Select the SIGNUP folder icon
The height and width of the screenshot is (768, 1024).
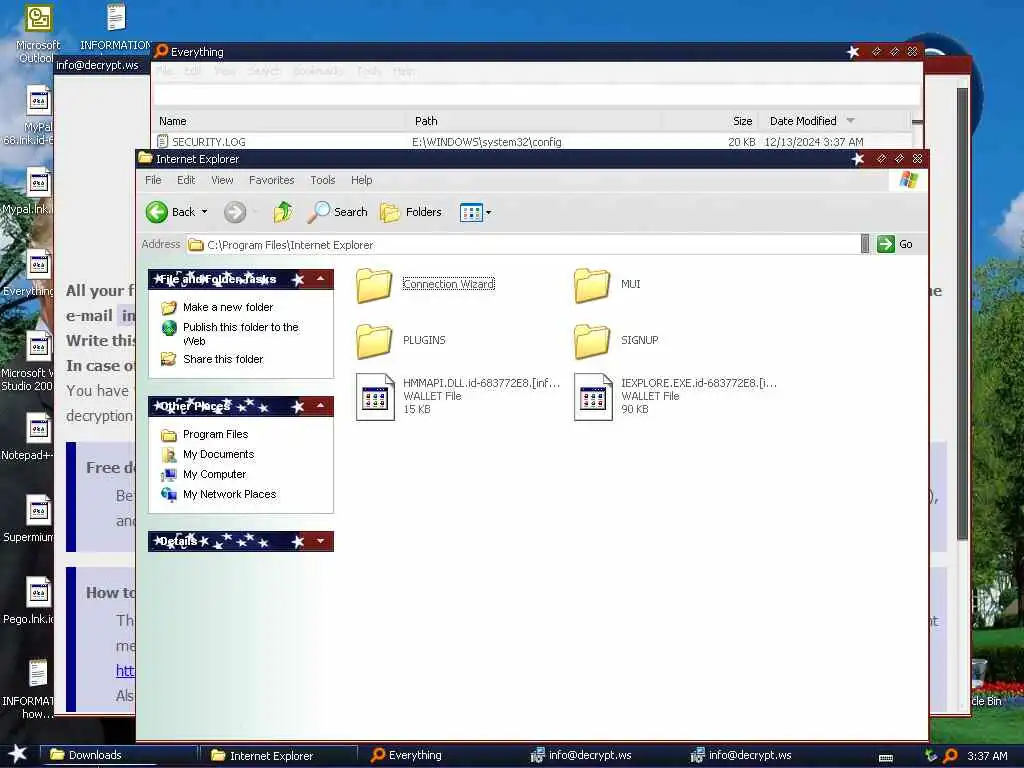592,341
